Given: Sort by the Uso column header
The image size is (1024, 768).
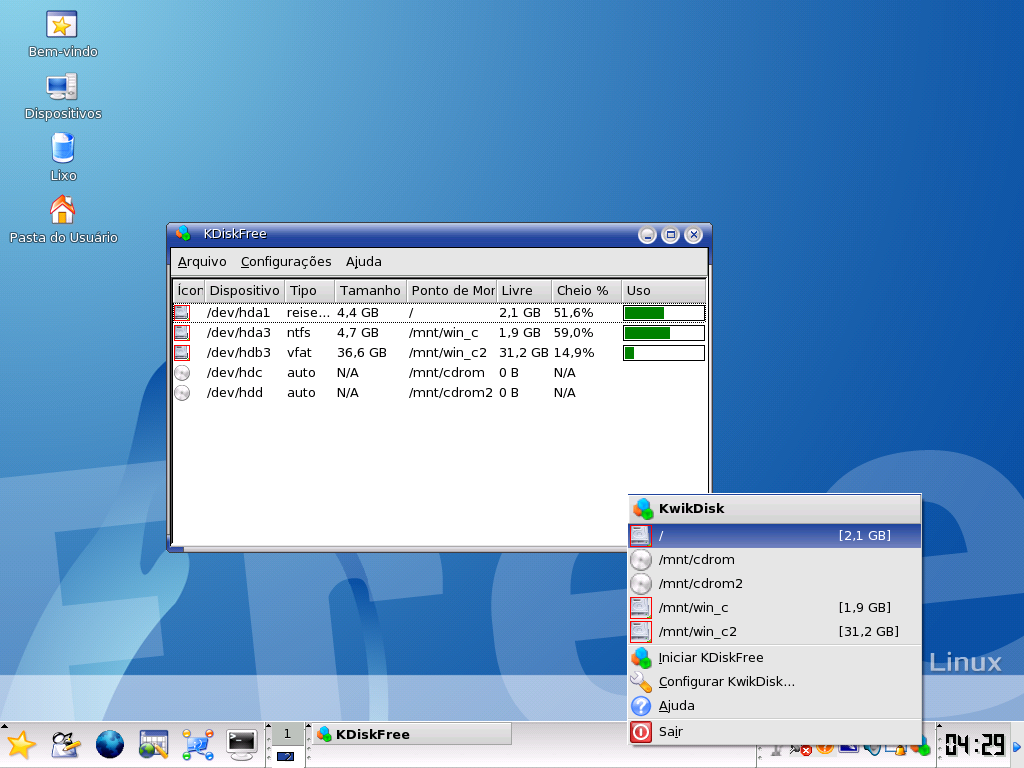Looking at the screenshot, I should click(x=664, y=291).
